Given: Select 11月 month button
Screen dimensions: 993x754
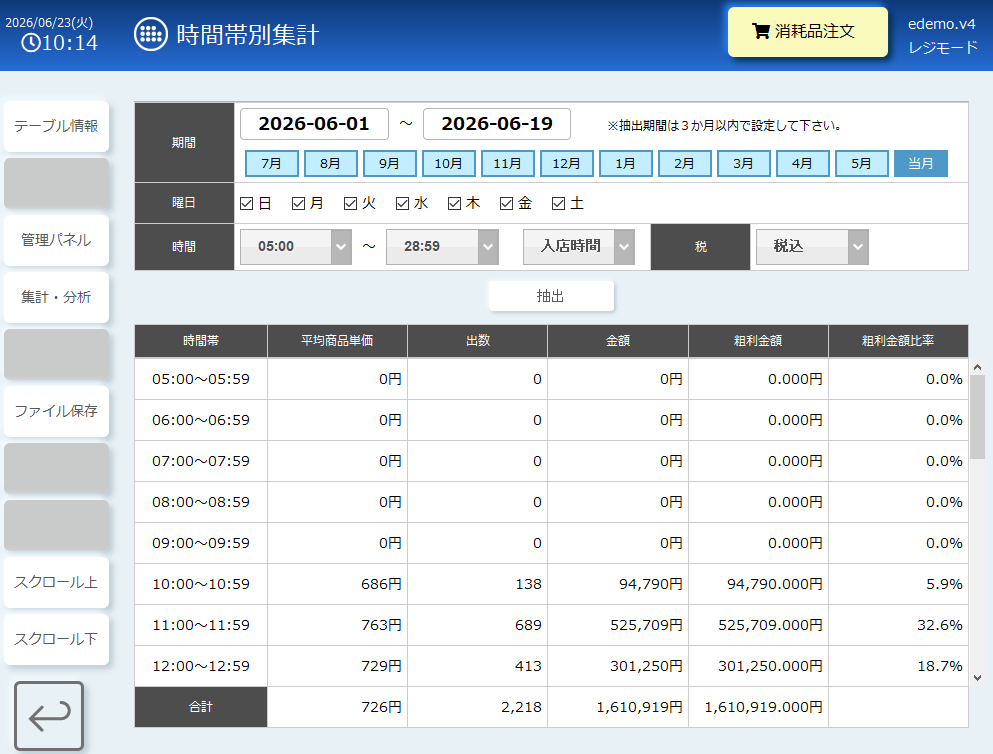Looking at the screenshot, I should (508, 163).
